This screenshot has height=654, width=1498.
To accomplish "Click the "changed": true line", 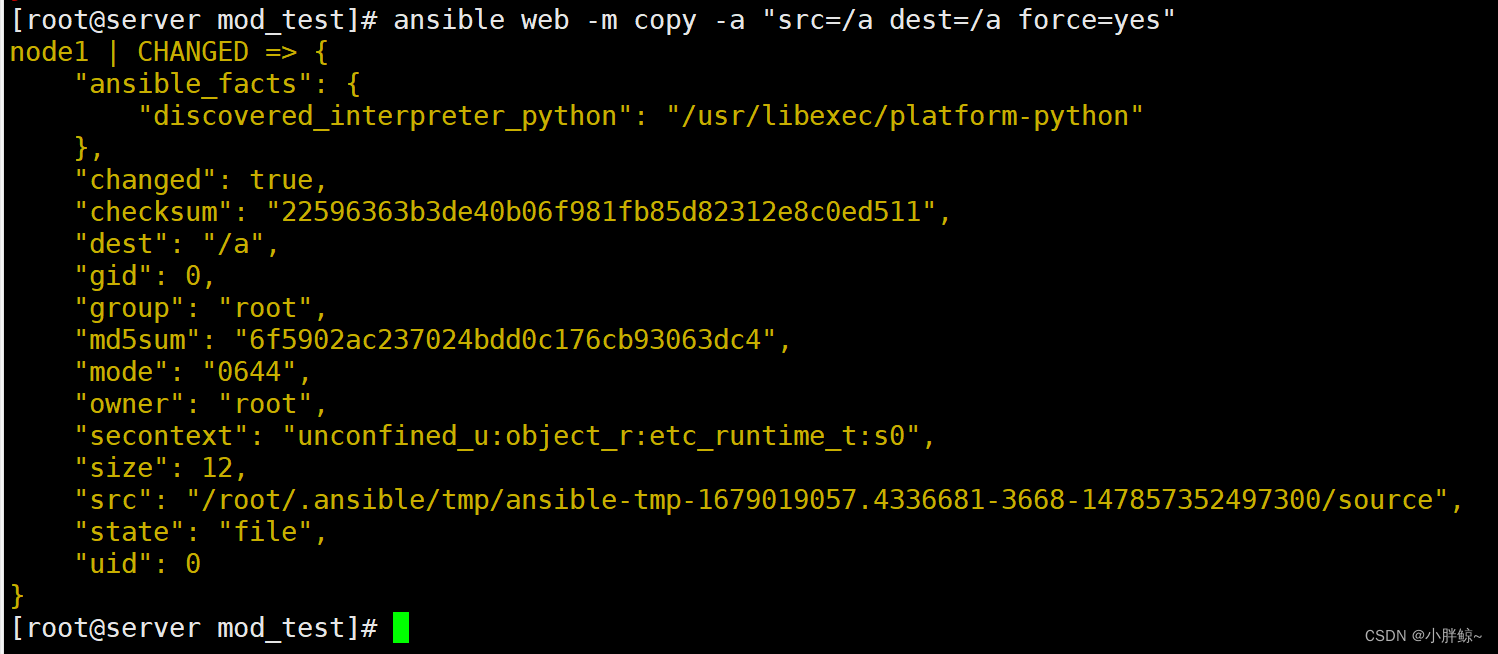I will (201, 180).
